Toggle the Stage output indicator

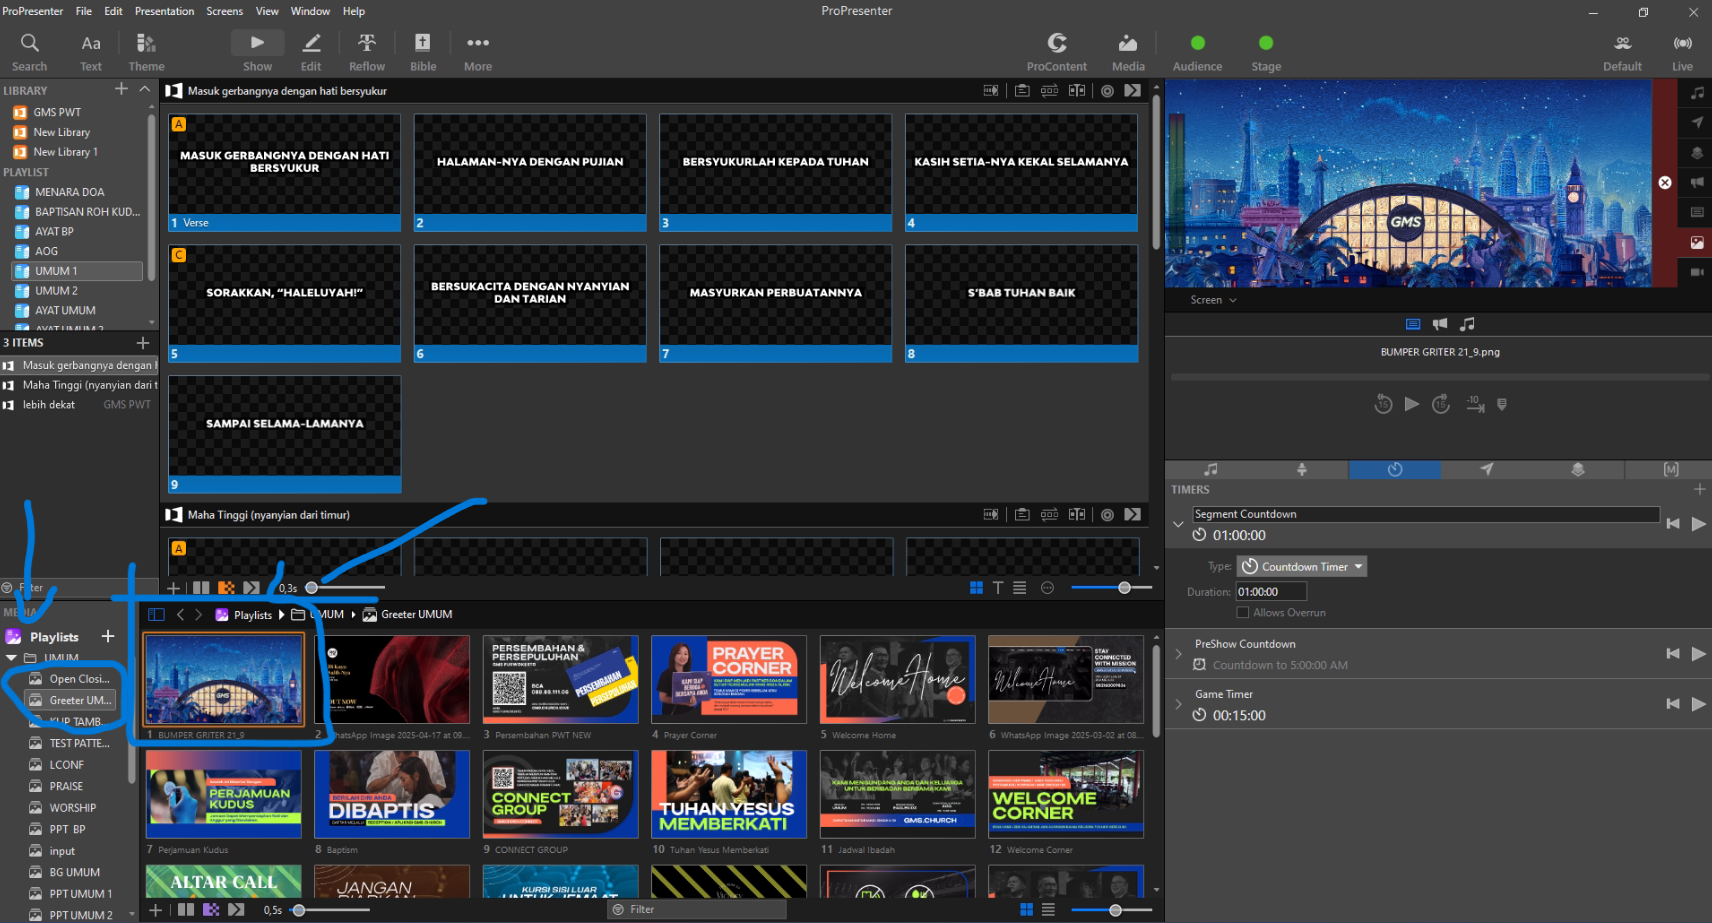[x=1266, y=43]
